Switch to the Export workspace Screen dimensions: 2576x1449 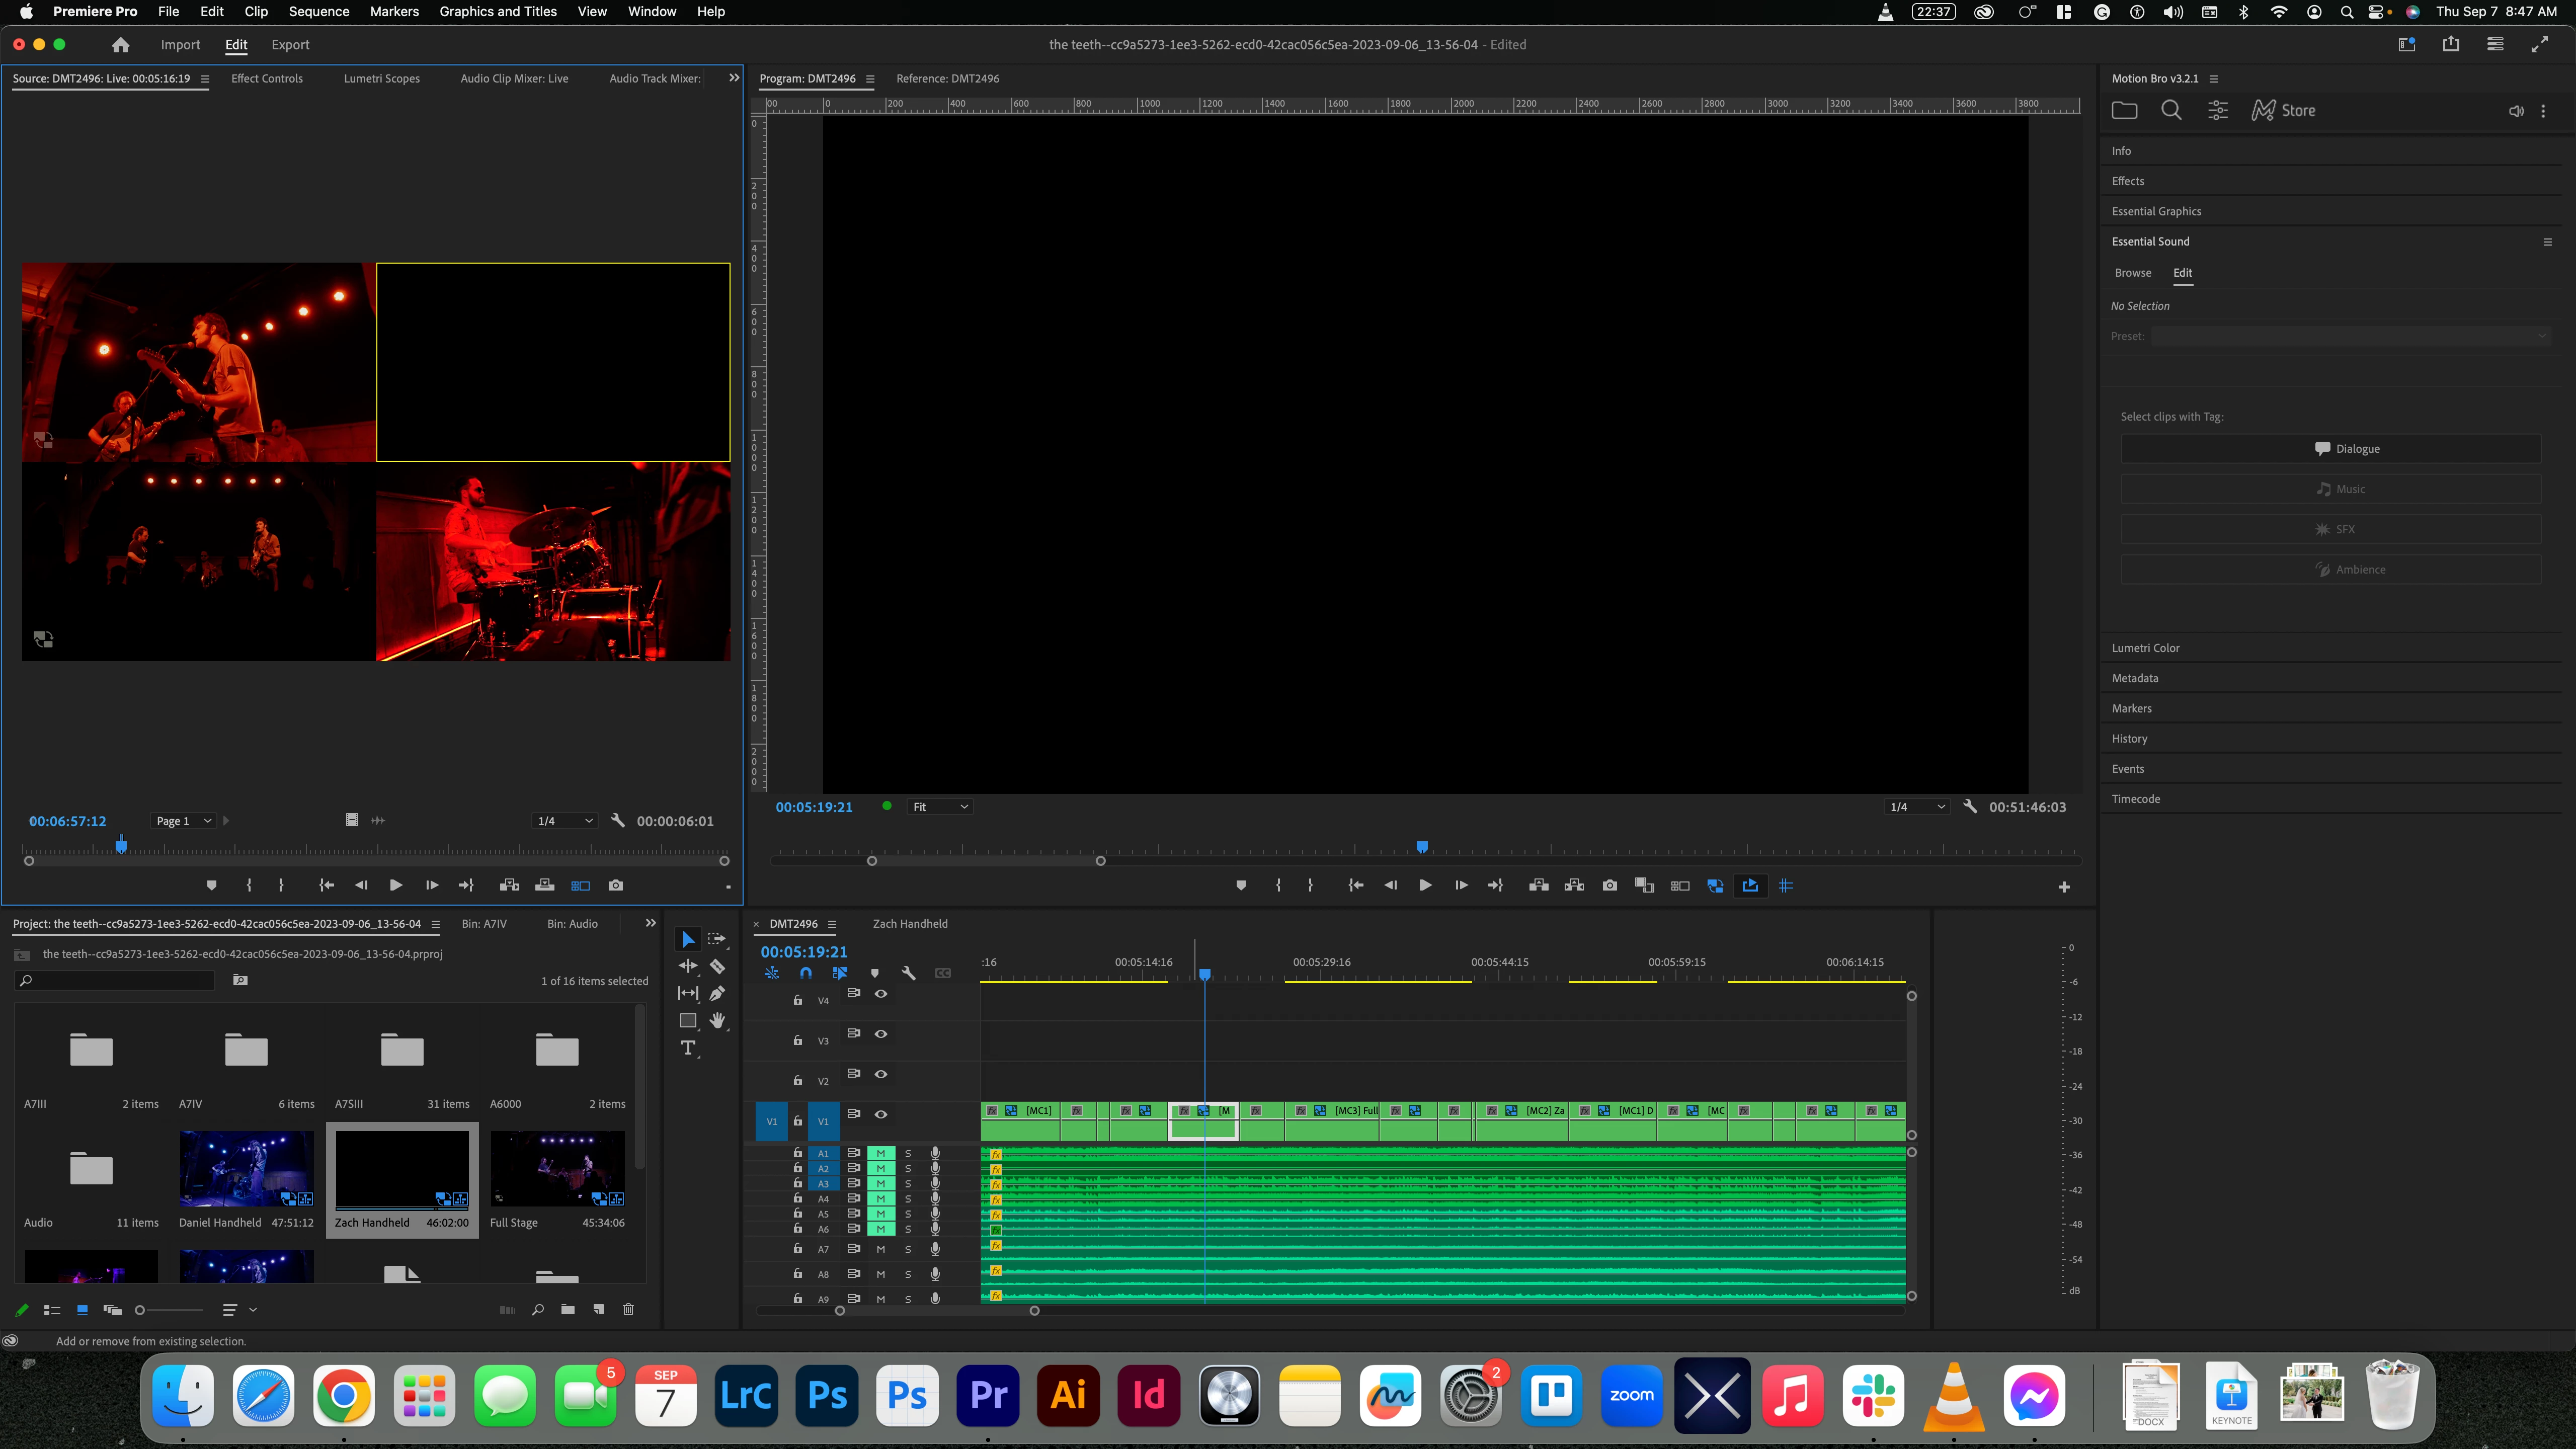point(290,44)
